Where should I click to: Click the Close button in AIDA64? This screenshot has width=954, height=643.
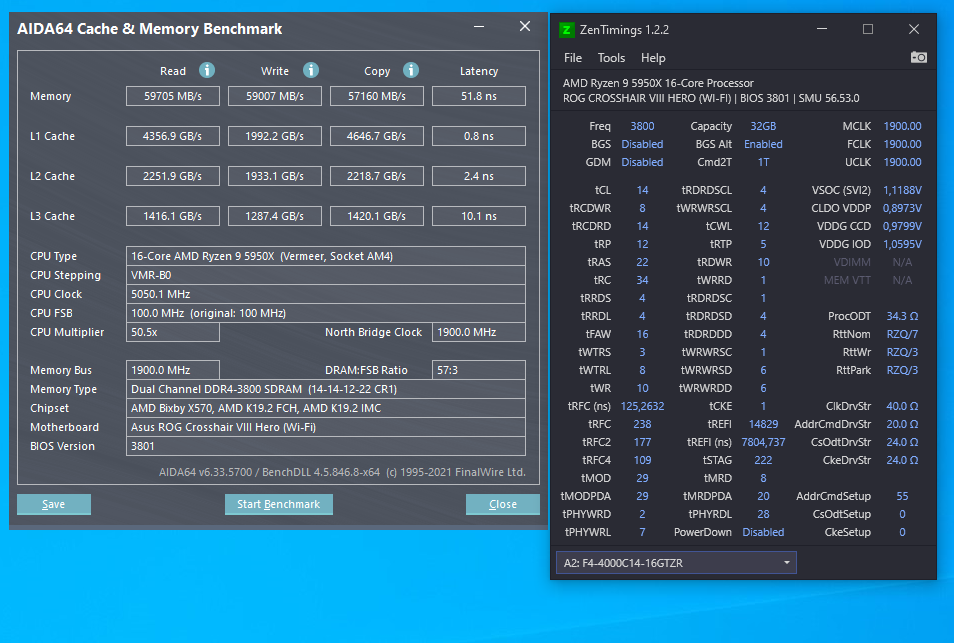(x=503, y=504)
